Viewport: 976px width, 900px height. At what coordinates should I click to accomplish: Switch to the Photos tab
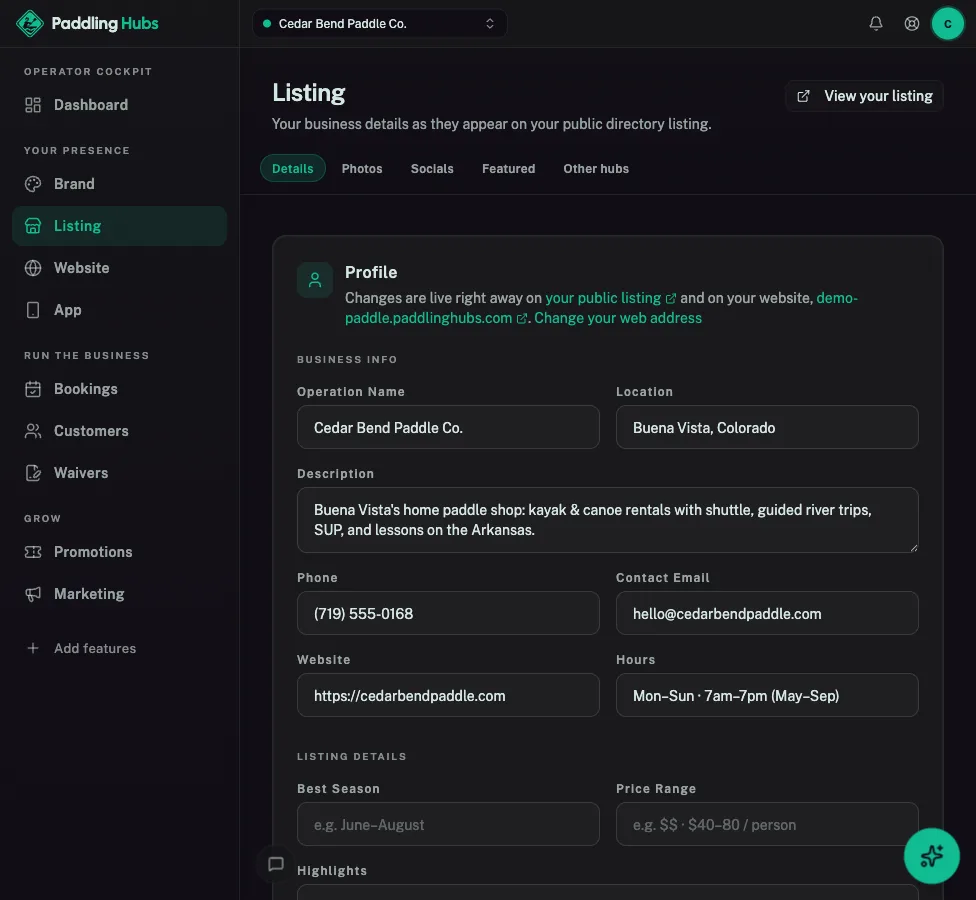pyautogui.click(x=362, y=169)
